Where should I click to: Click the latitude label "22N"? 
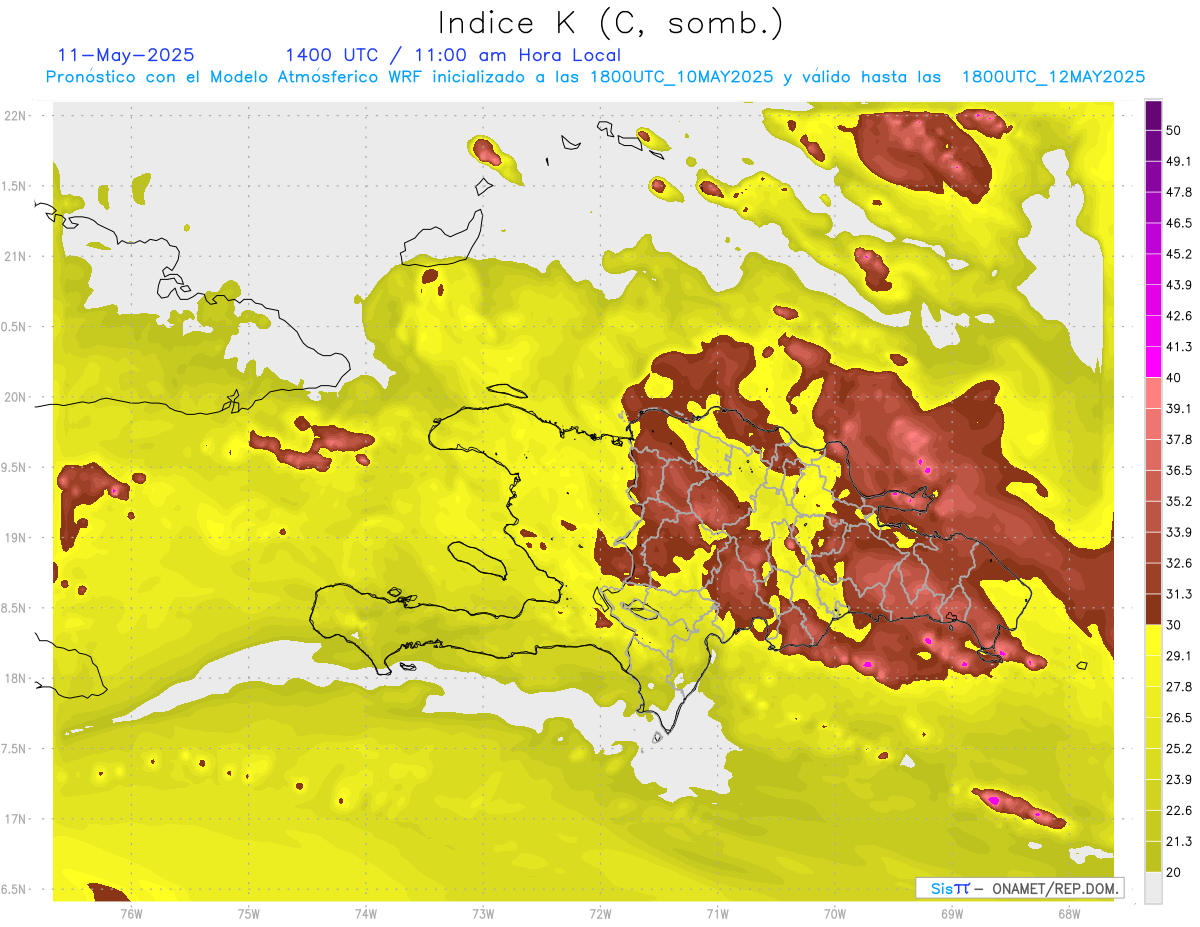tap(17, 116)
